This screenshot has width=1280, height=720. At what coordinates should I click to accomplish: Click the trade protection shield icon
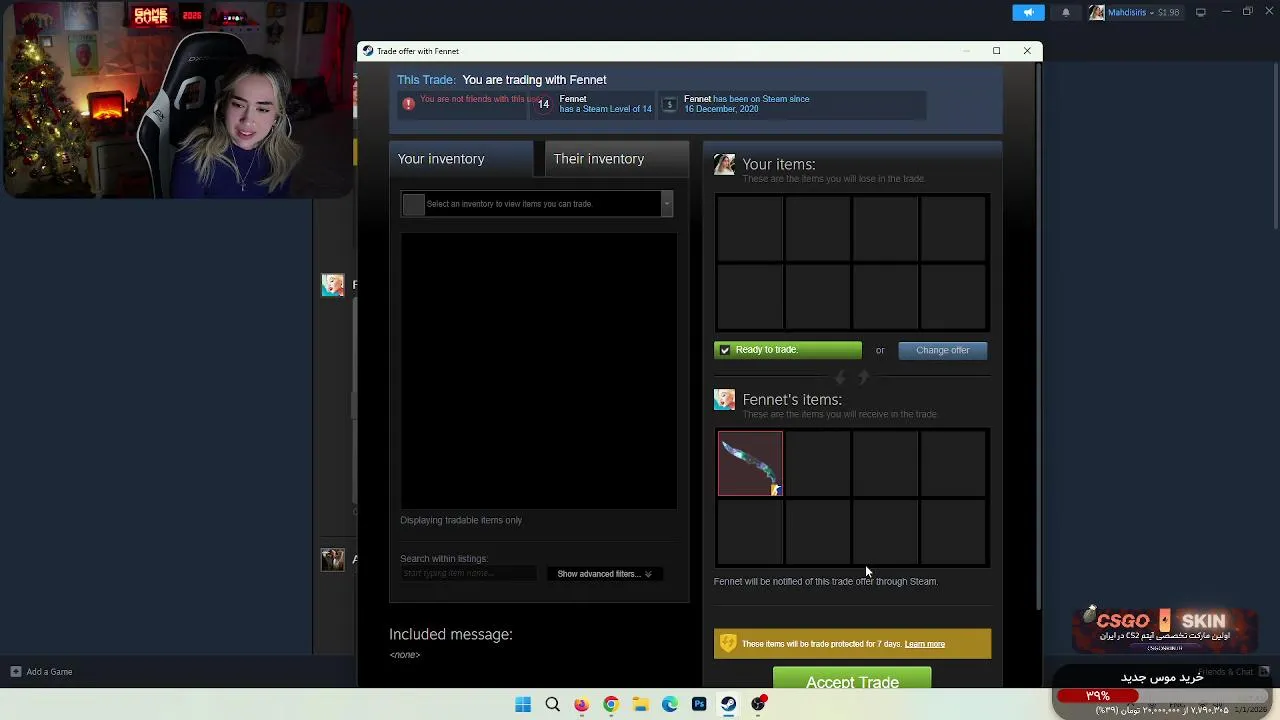tap(728, 644)
